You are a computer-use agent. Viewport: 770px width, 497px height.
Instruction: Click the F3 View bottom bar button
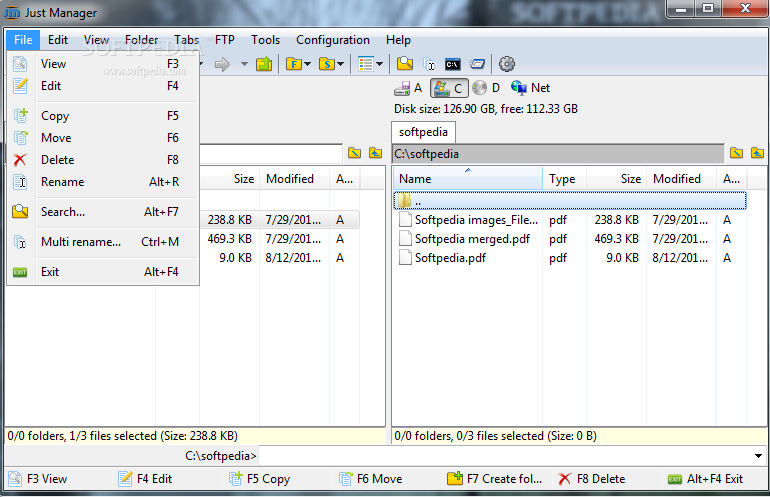tap(38, 479)
